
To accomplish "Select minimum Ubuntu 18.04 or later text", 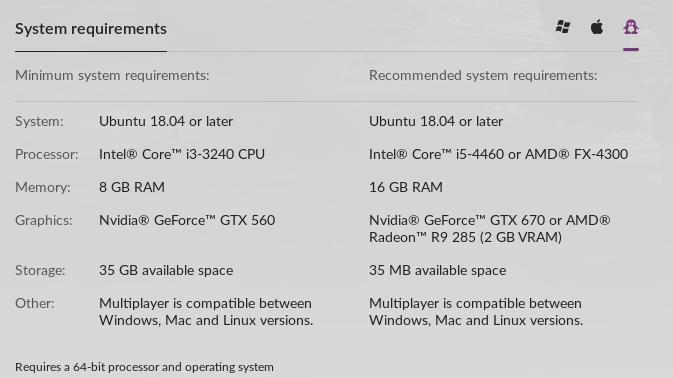I will [x=166, y=121].
